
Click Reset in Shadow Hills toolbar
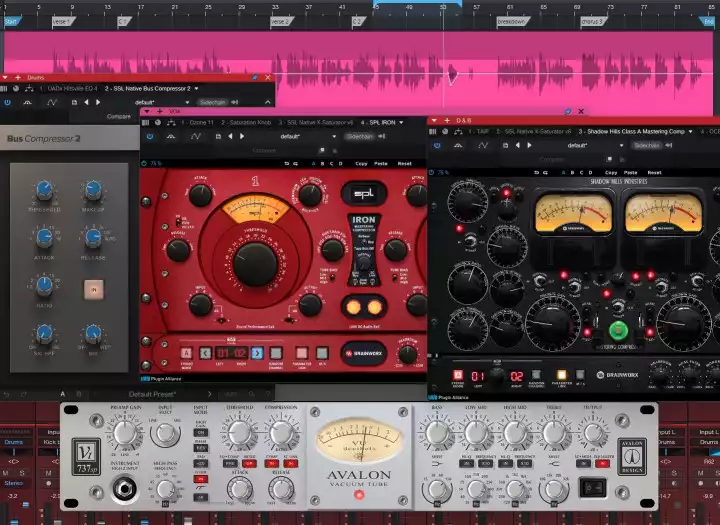click(654, 173)
